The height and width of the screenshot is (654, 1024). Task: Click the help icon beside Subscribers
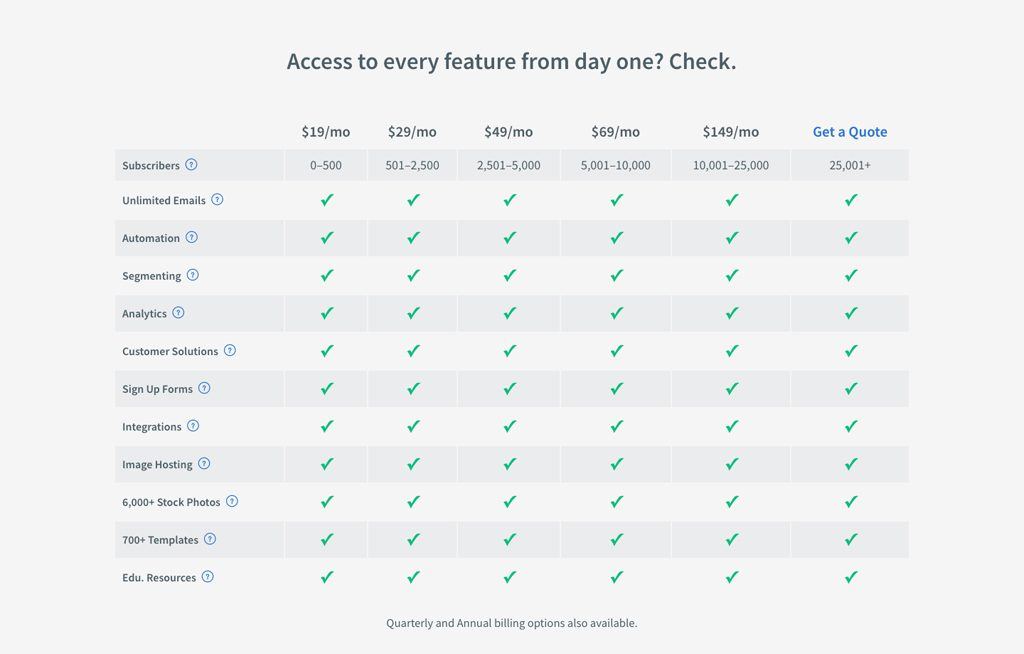[191, 165]
